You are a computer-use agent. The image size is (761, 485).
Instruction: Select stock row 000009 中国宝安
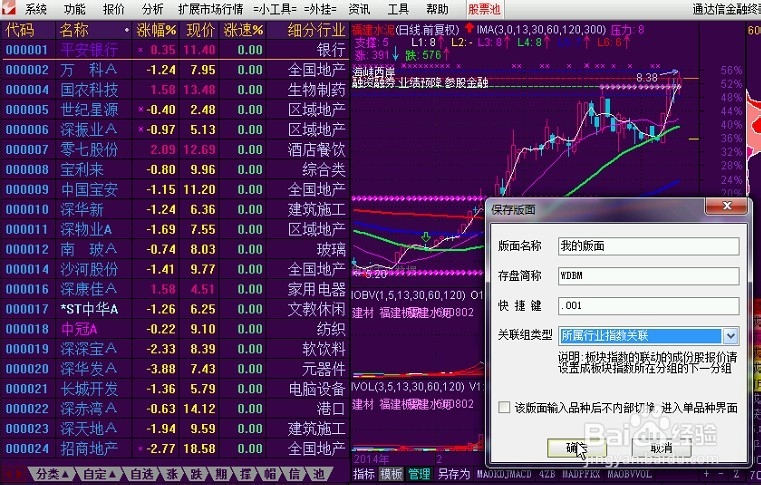point(175,189)
